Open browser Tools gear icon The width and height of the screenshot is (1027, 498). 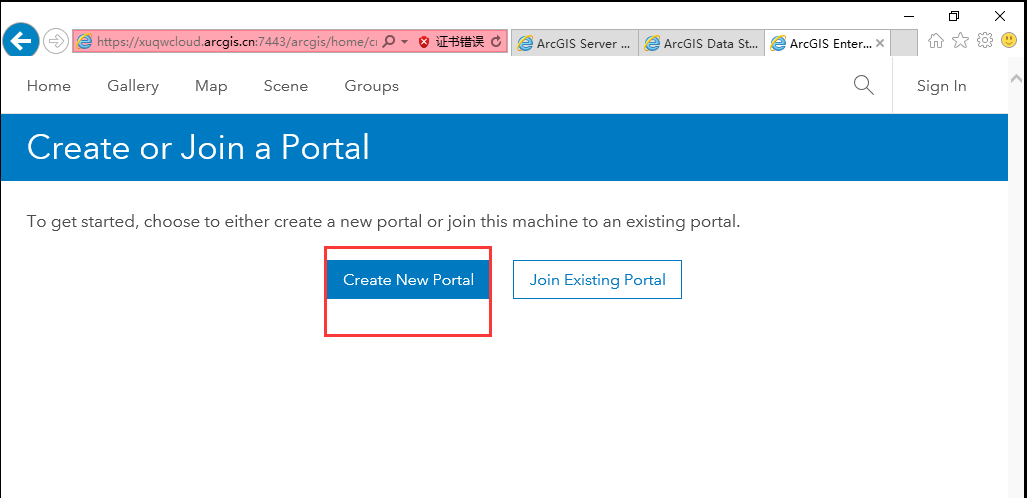coord(984,41)
